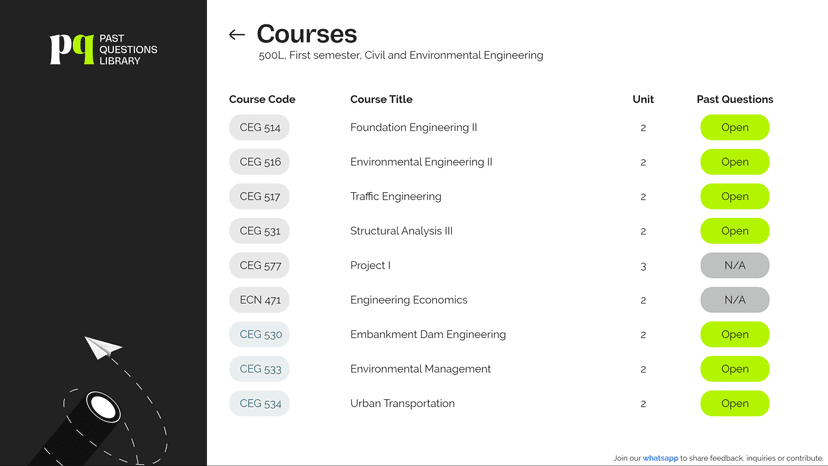This screenshot has height=466, width=828.
Task: Click the Courses page heading
Action: coord(307,34)
